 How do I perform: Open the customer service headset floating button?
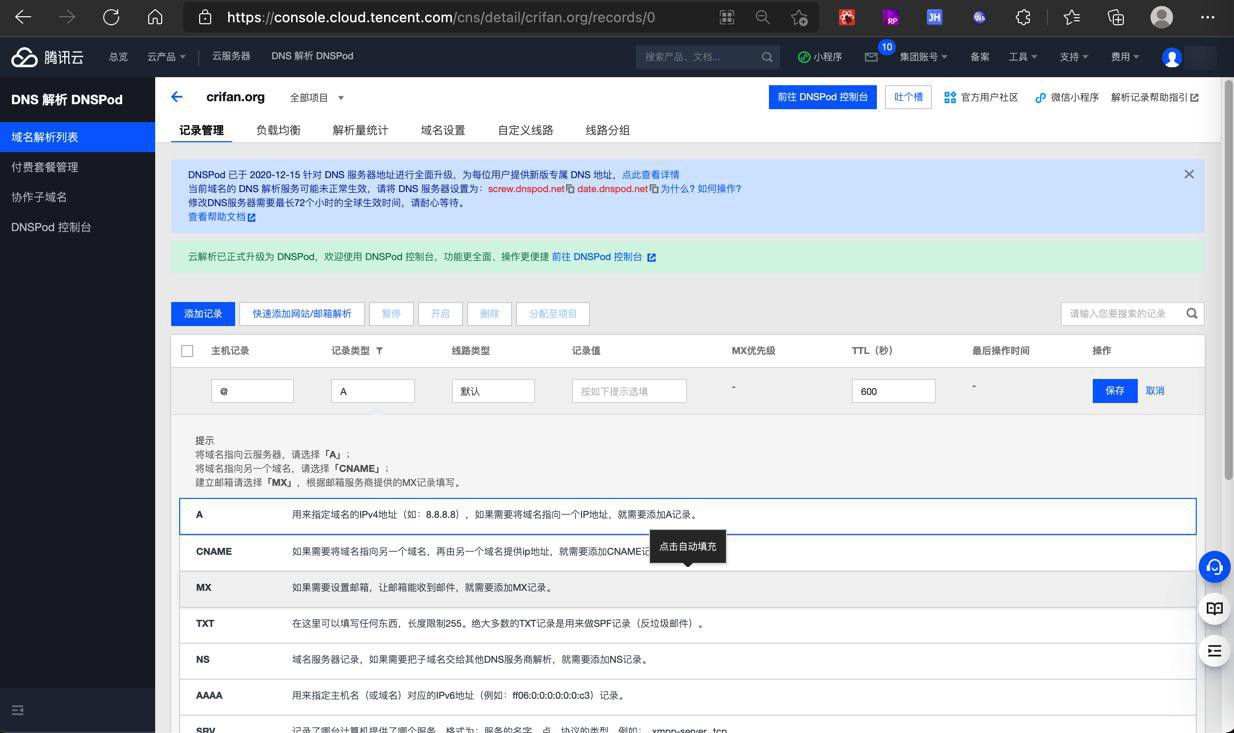point(1214,567)
